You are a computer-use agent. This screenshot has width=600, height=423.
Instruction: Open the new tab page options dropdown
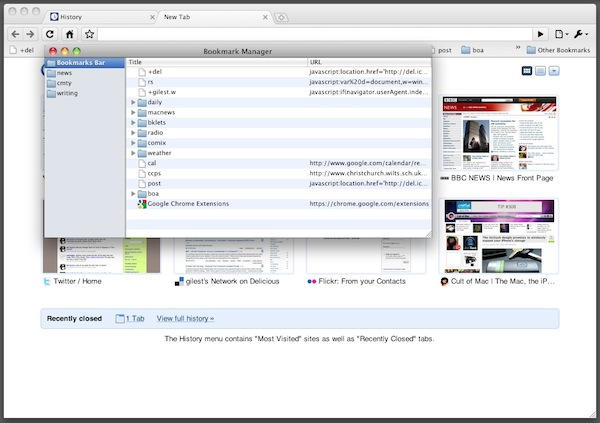click(x=554, y=71)
